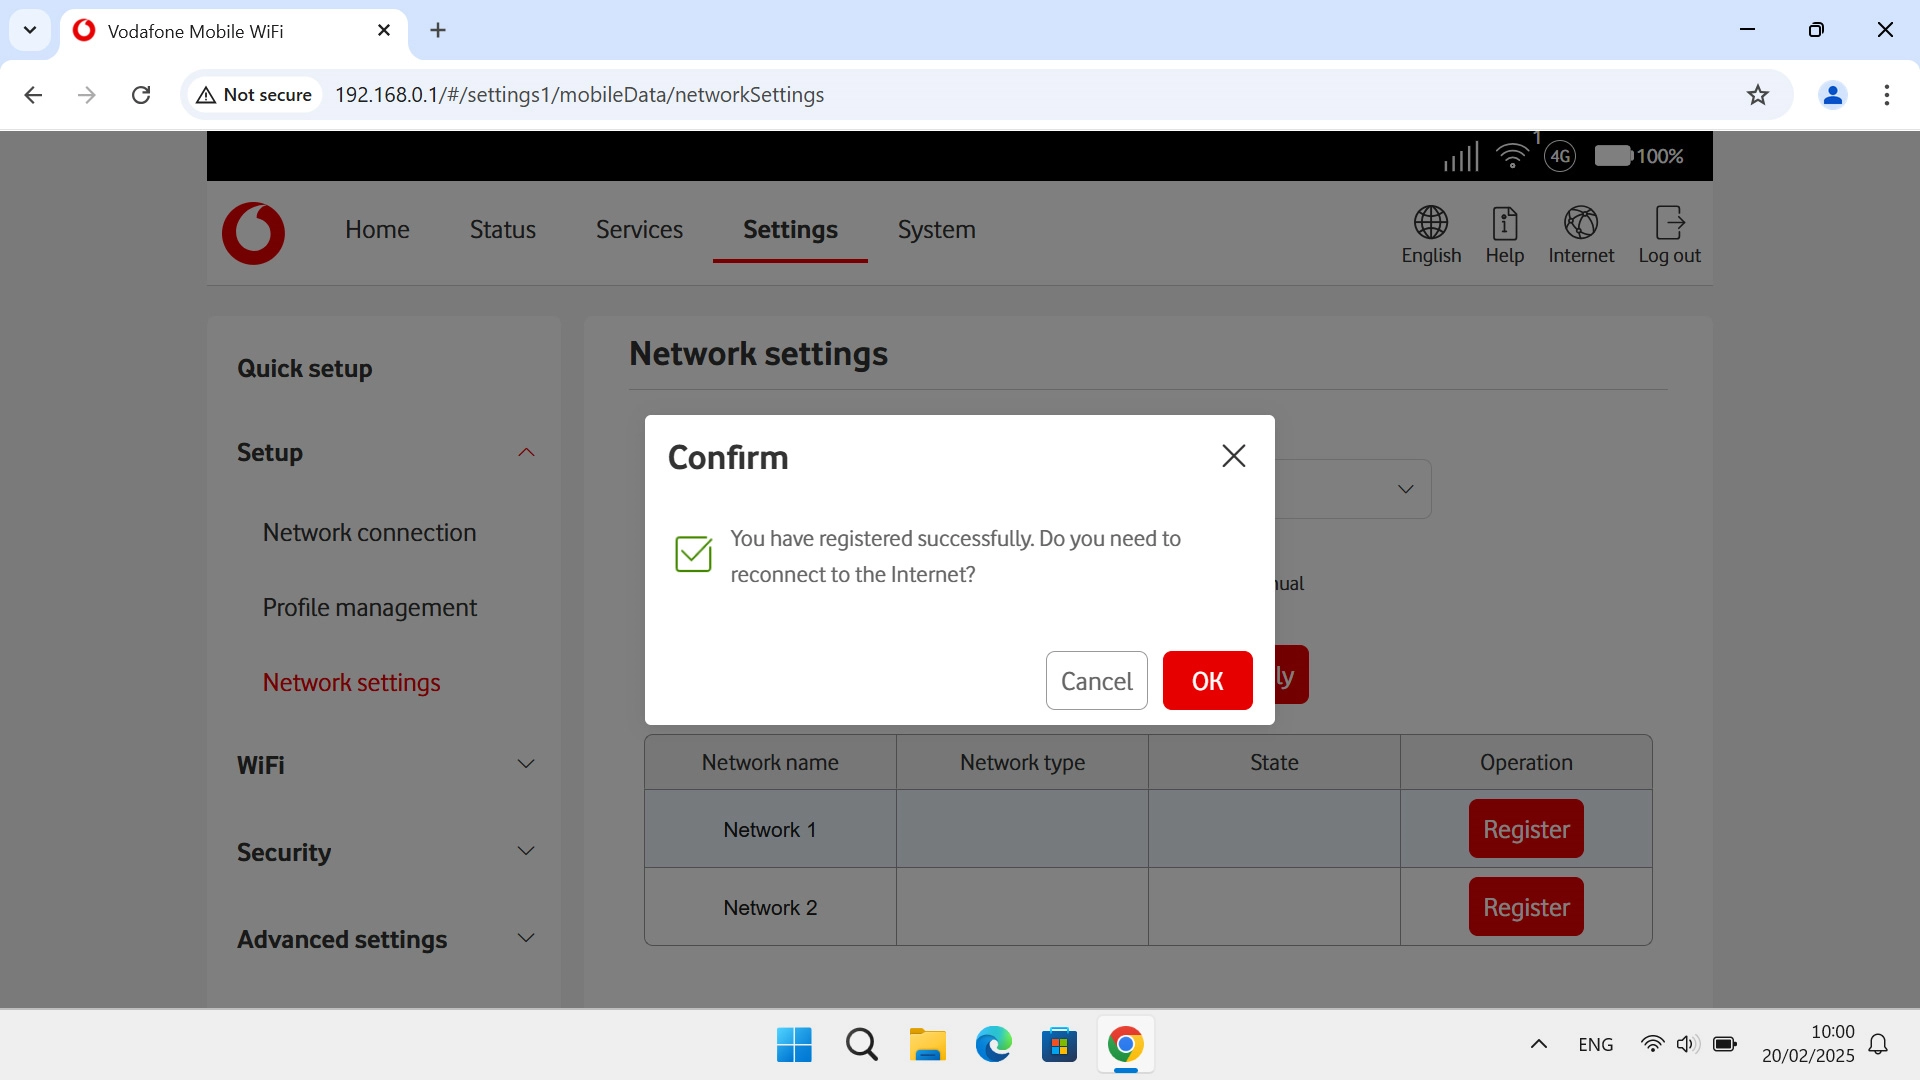Expand the Security section

(x=526, y=852)
